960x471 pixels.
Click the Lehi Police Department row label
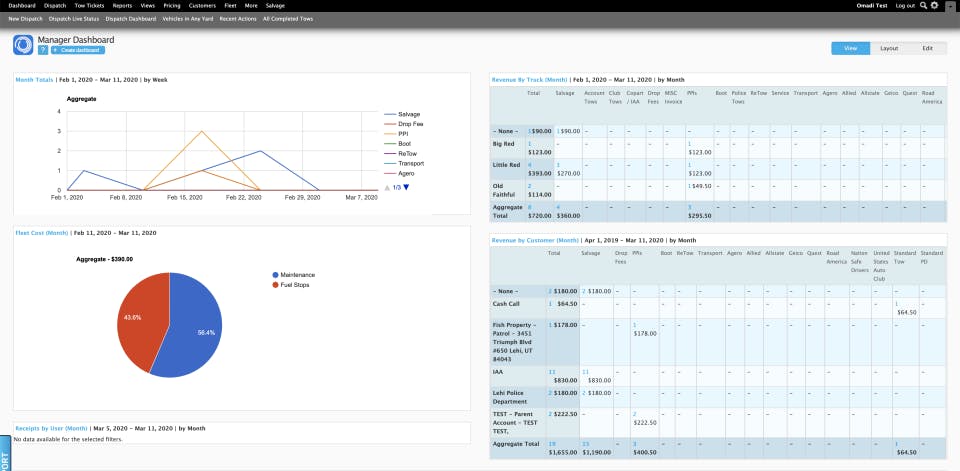(x=510, y=397)
